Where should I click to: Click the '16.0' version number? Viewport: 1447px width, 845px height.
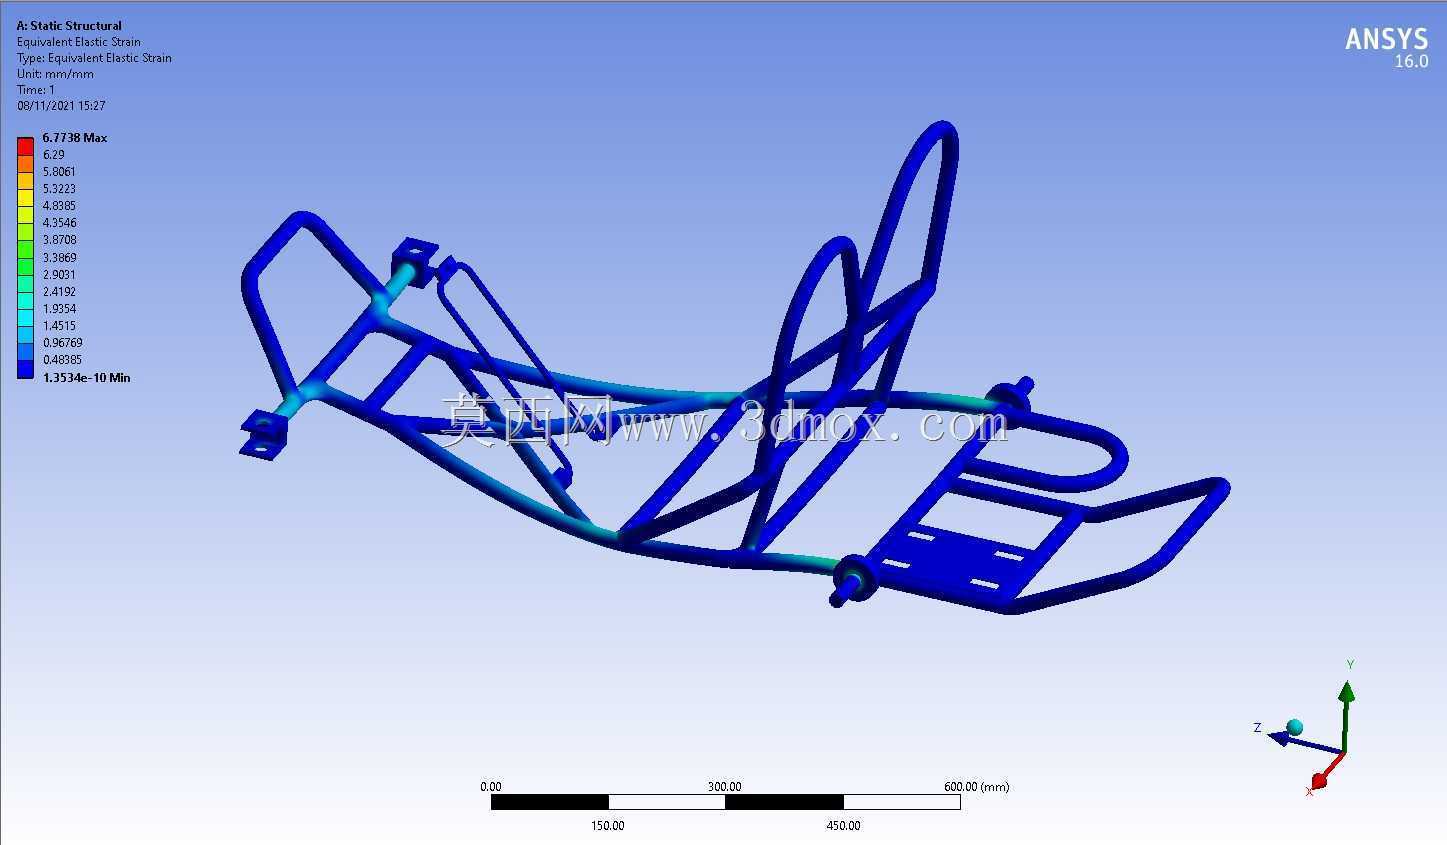[x=1411, y=62]
